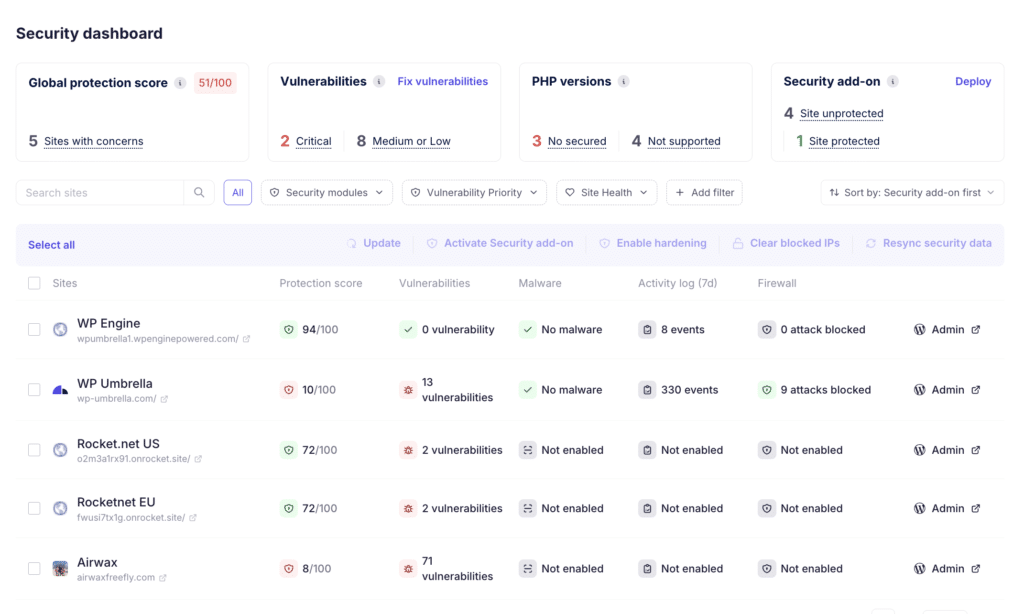Focus the Search sites input field
The image size is (1024, 614).
point(100,193)
